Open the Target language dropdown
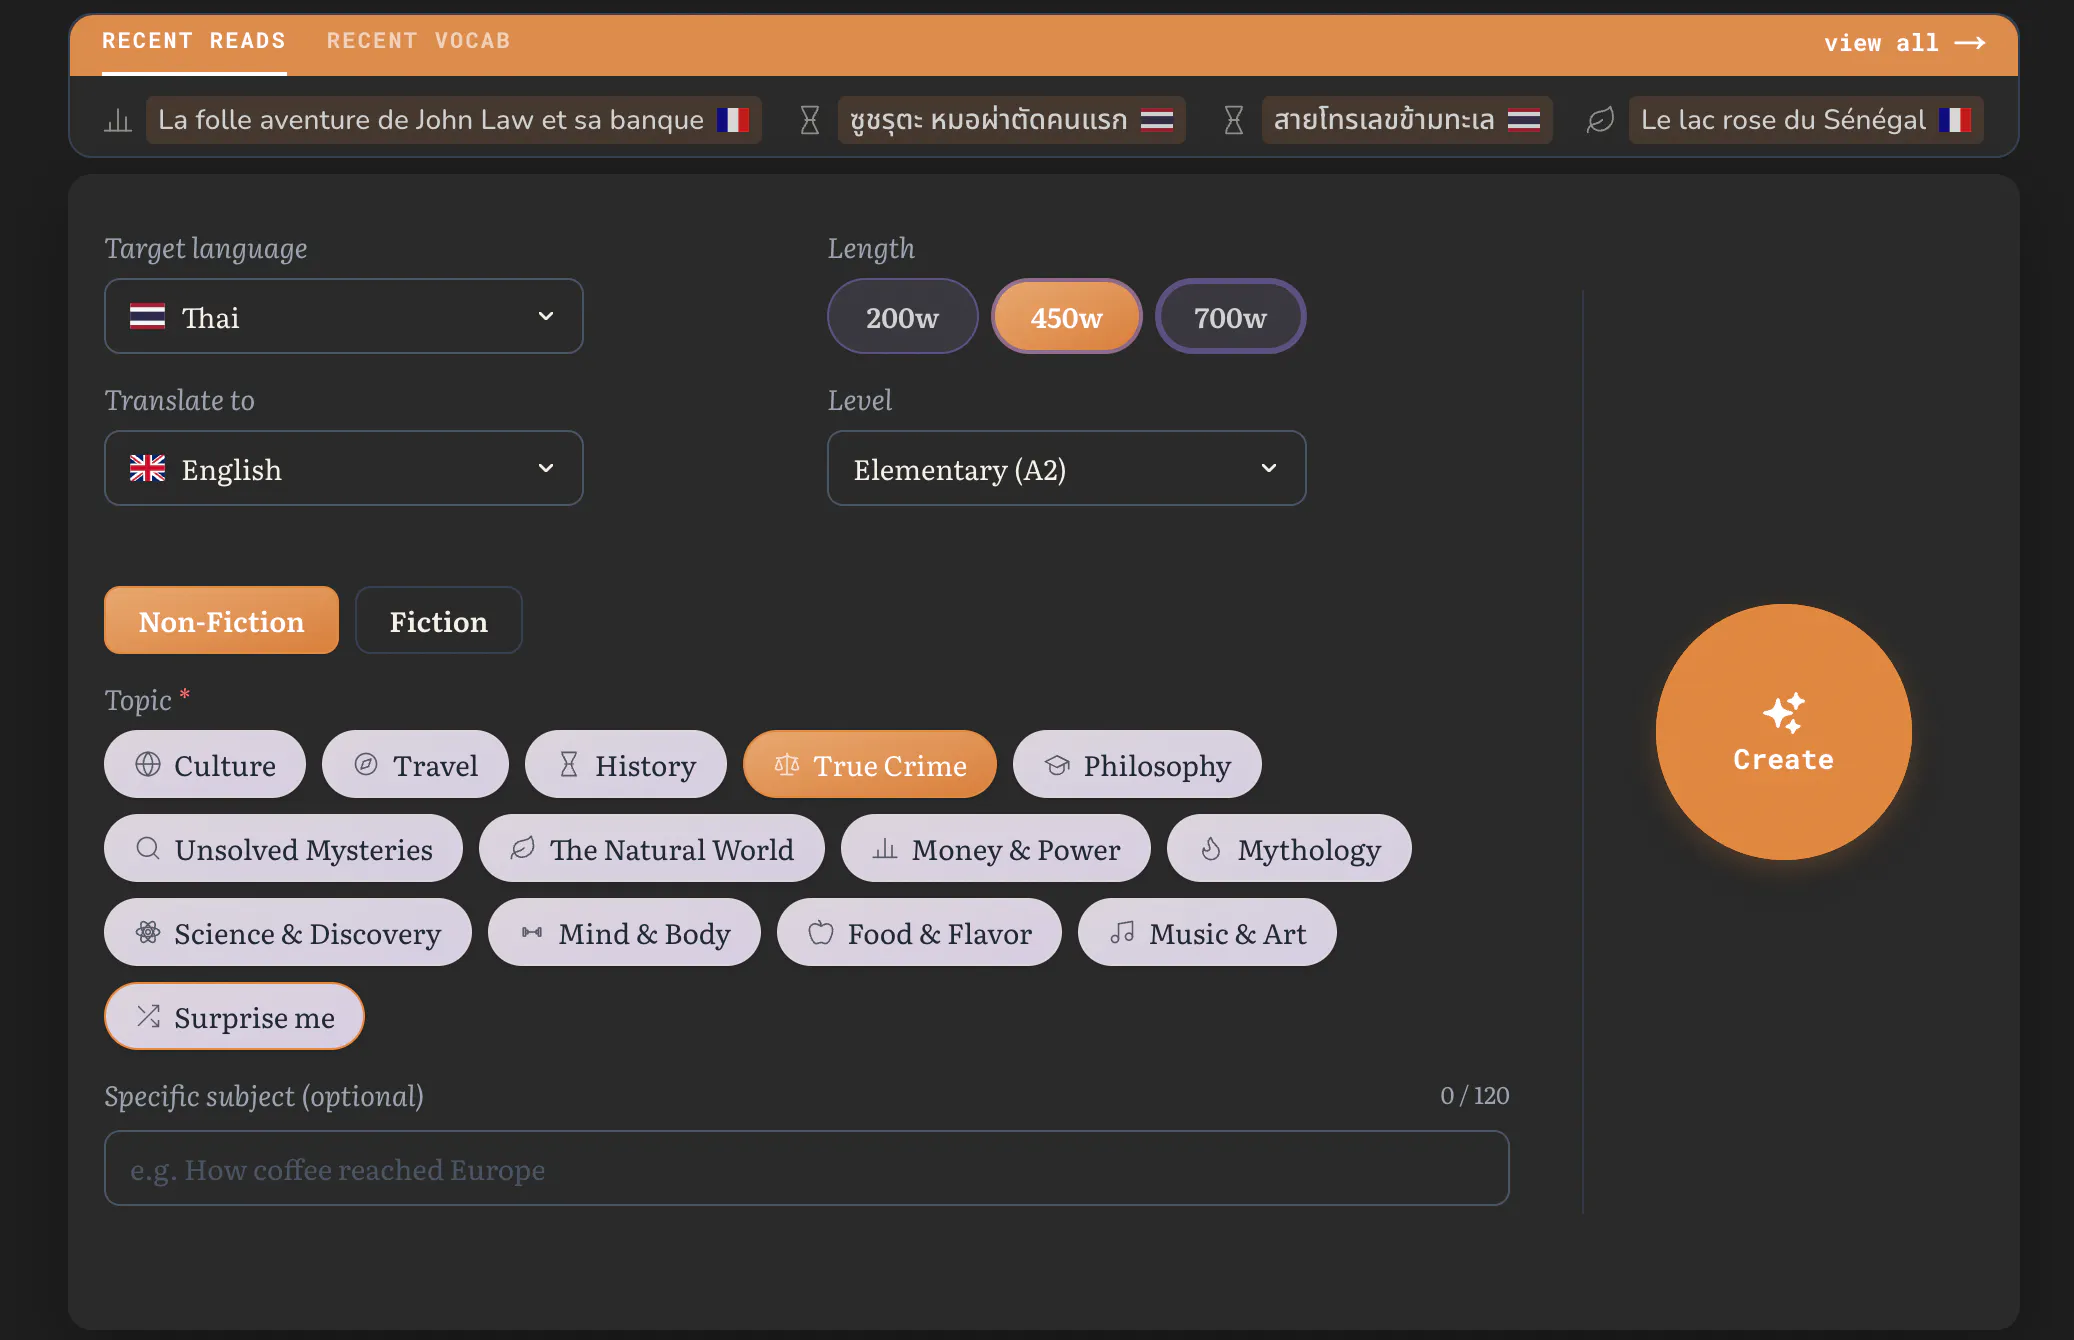Image resolution: width=2074 pixels, height=1340 pixels. (344, 316)
